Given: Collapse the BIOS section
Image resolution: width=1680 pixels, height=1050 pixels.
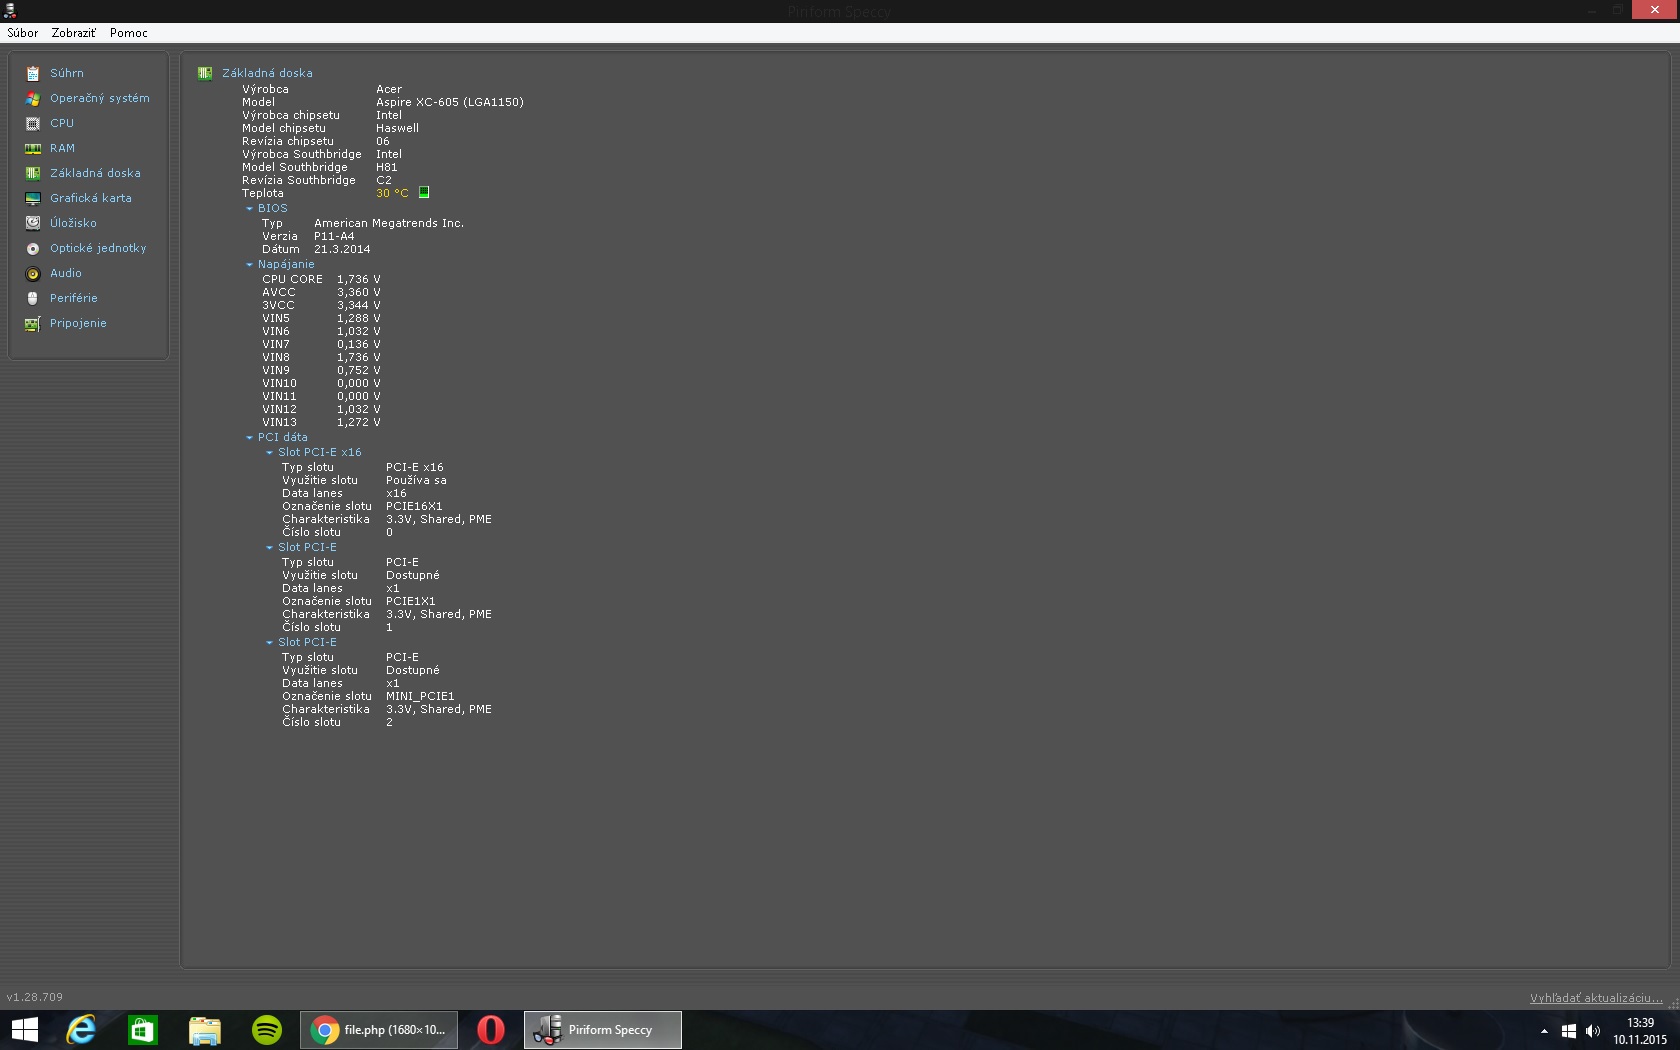Looking at the screenshot, I should tap(250, 208).
